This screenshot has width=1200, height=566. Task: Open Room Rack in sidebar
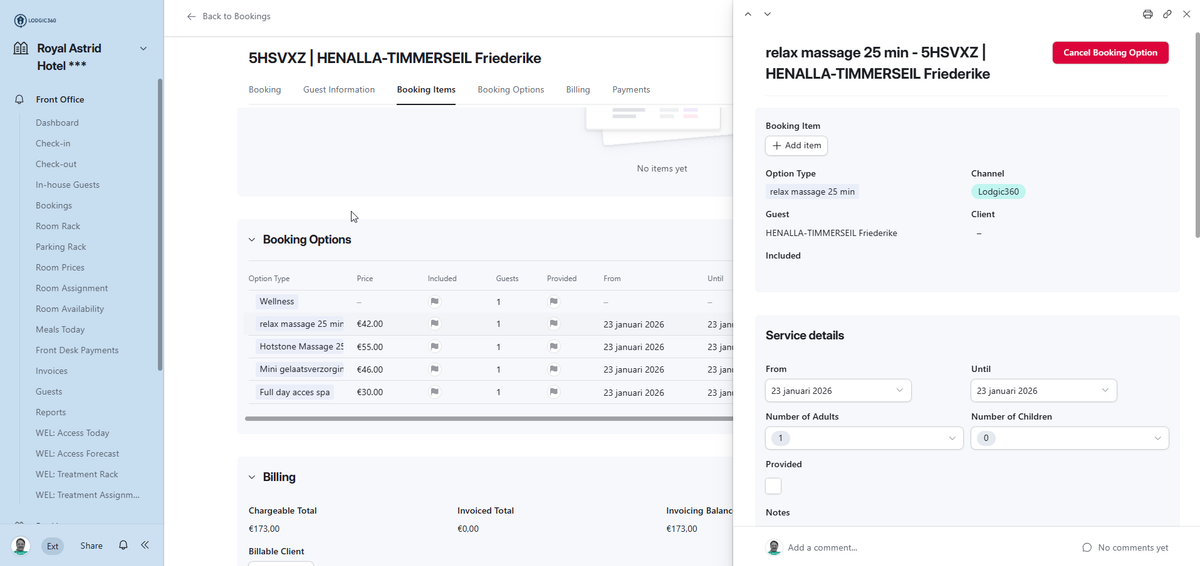coord(58,226)
